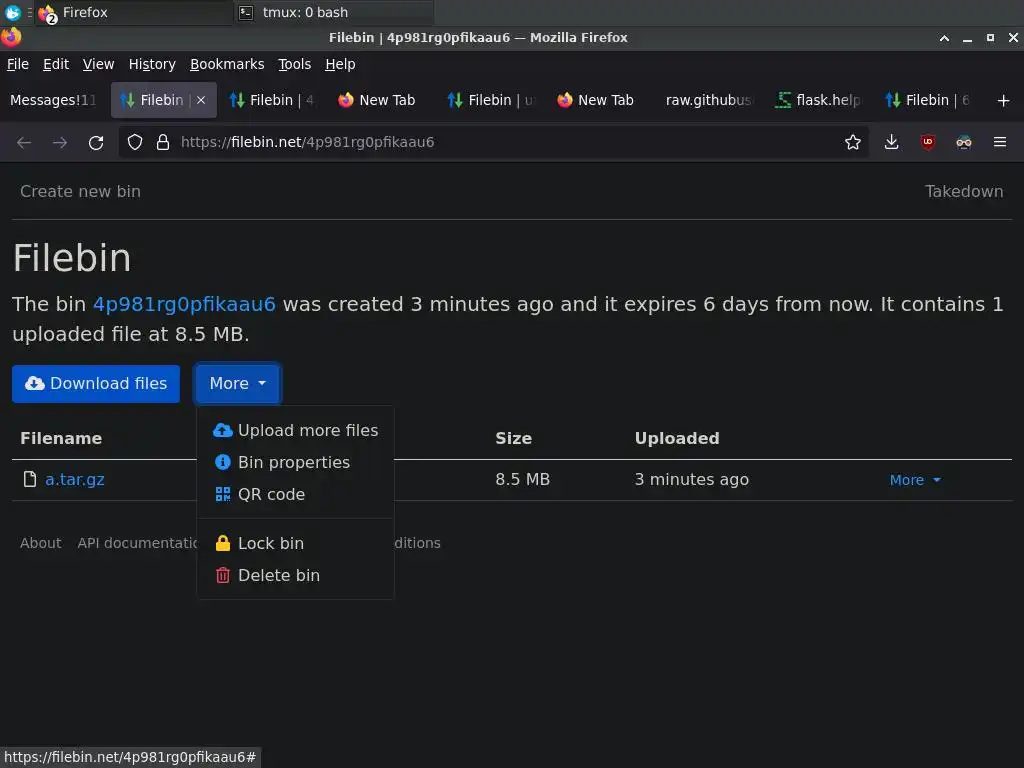Click the red trash icon
The image size is (1024, 768).
coord(223,575)
